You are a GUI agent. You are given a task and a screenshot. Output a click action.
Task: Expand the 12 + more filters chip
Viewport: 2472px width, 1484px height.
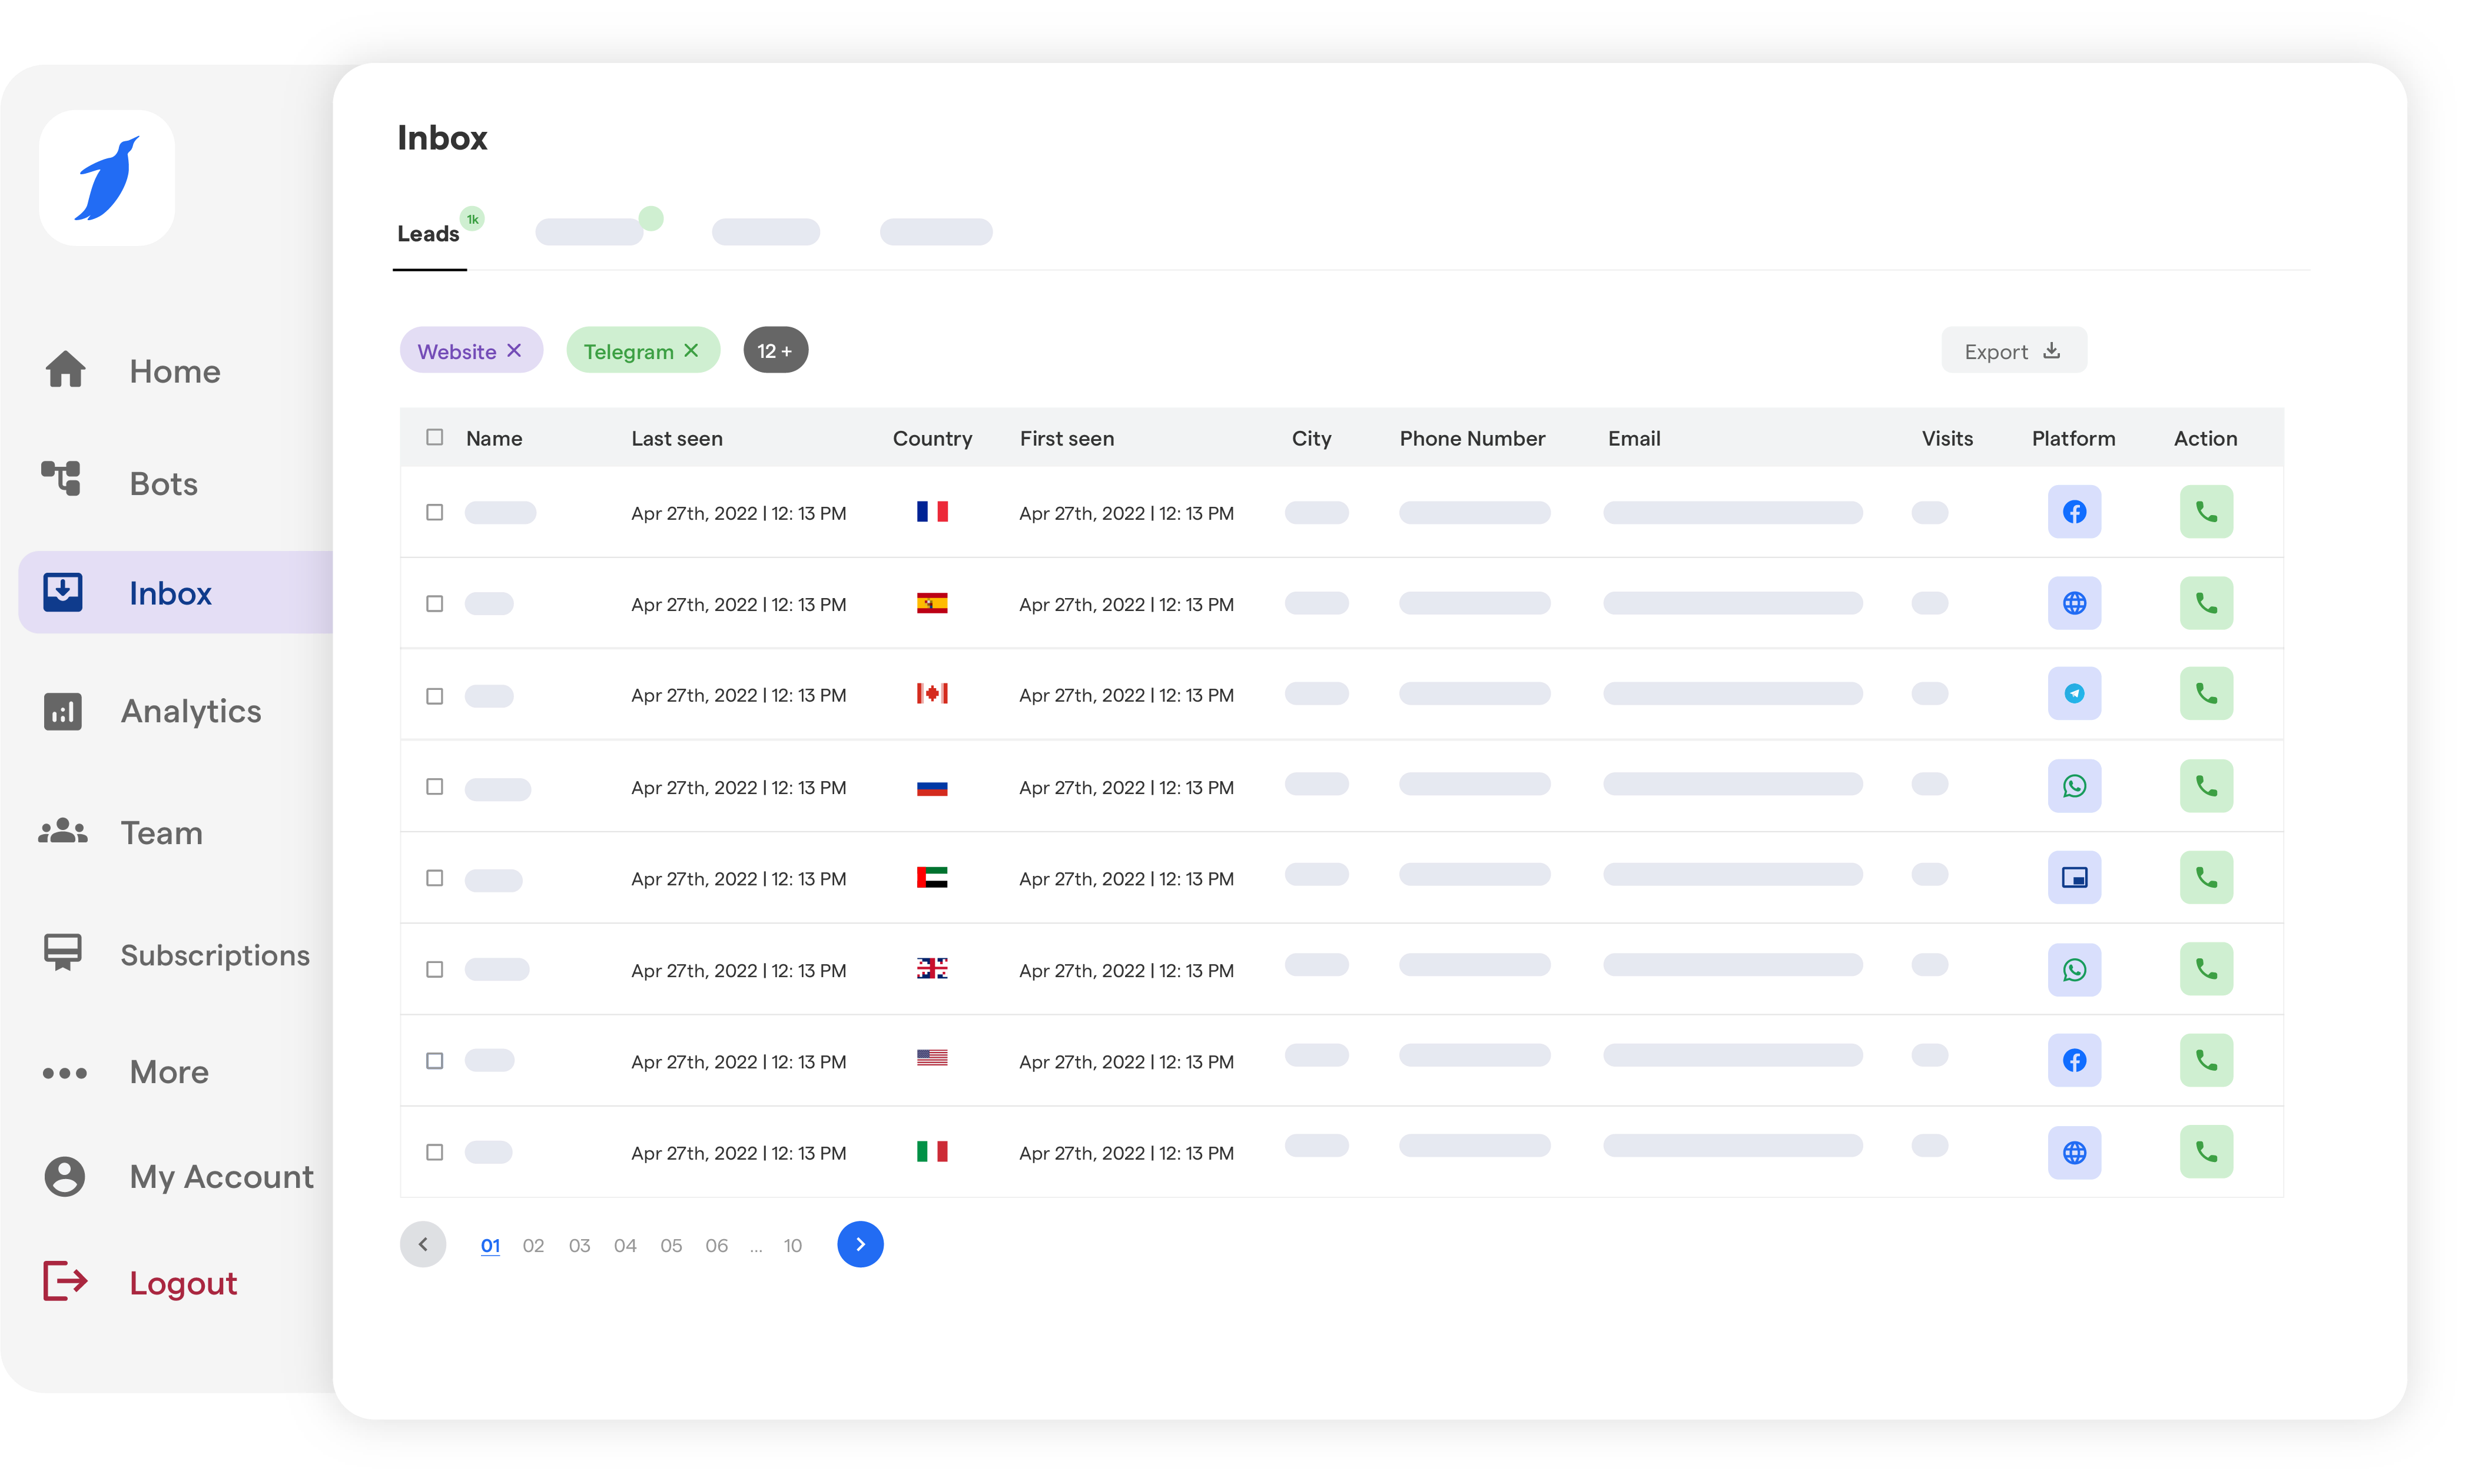coord(775,351)
